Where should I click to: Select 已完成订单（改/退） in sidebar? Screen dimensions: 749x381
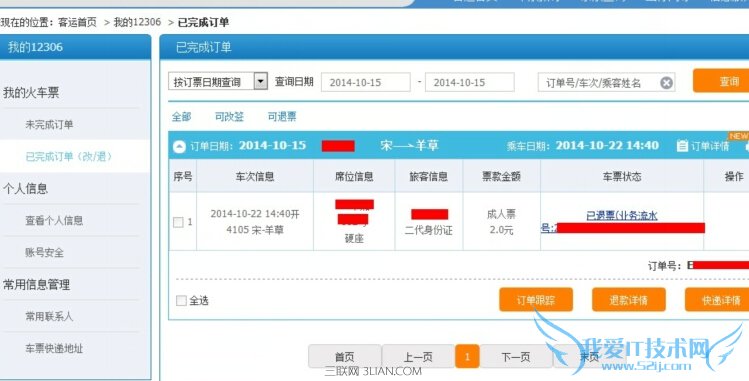[x=69, y=156]
